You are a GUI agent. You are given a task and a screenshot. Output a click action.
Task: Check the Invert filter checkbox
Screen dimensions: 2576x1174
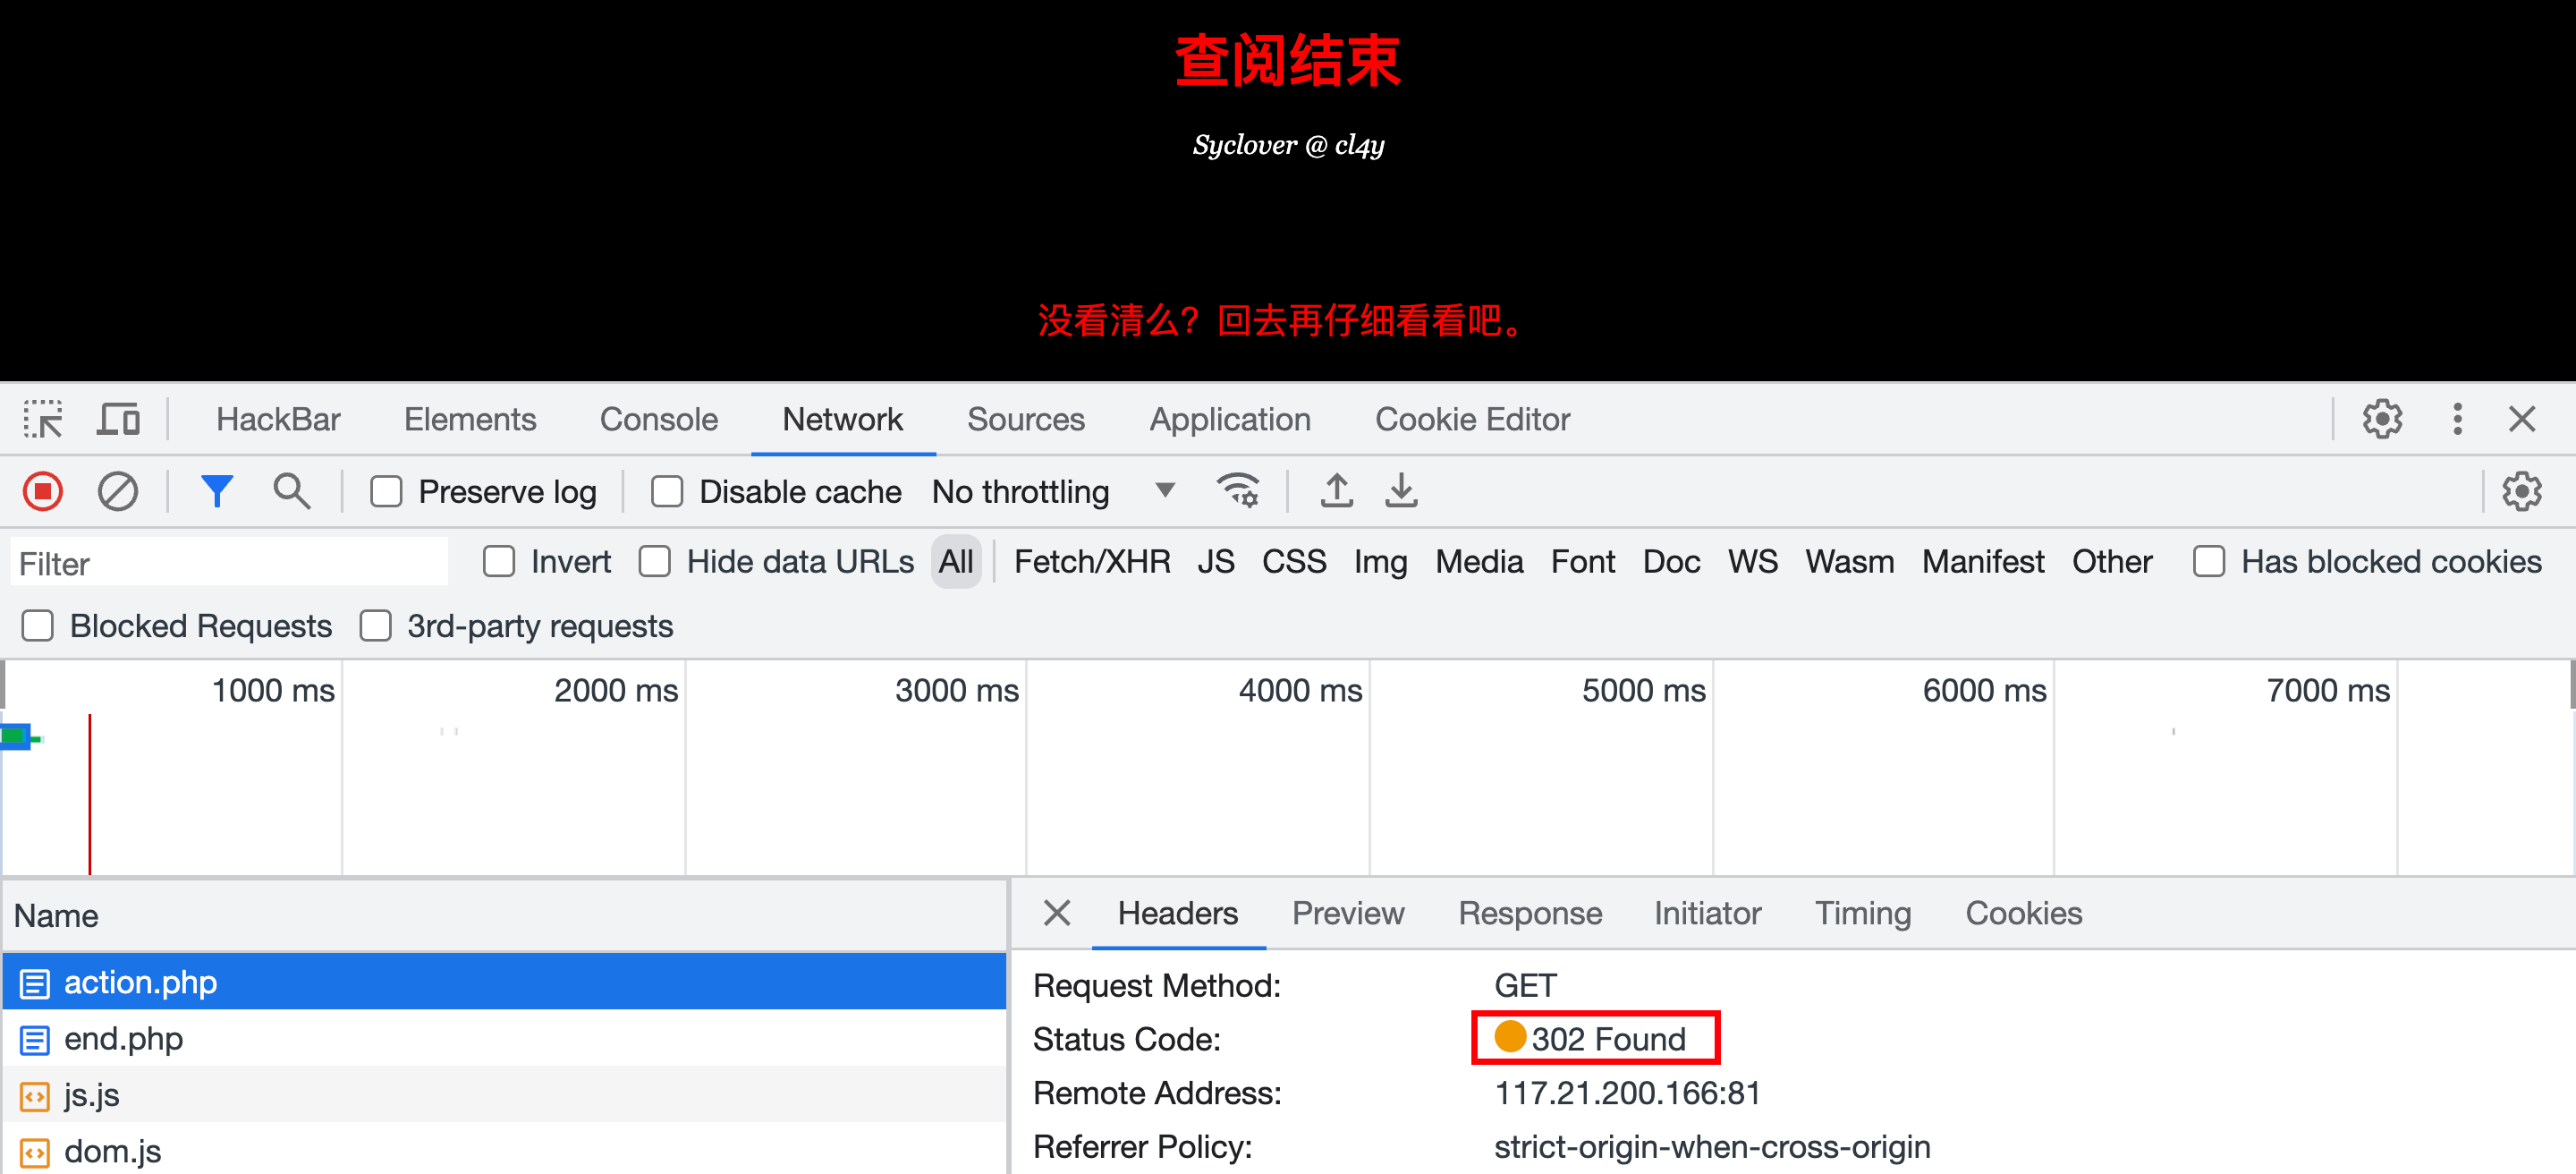[498, 561]
